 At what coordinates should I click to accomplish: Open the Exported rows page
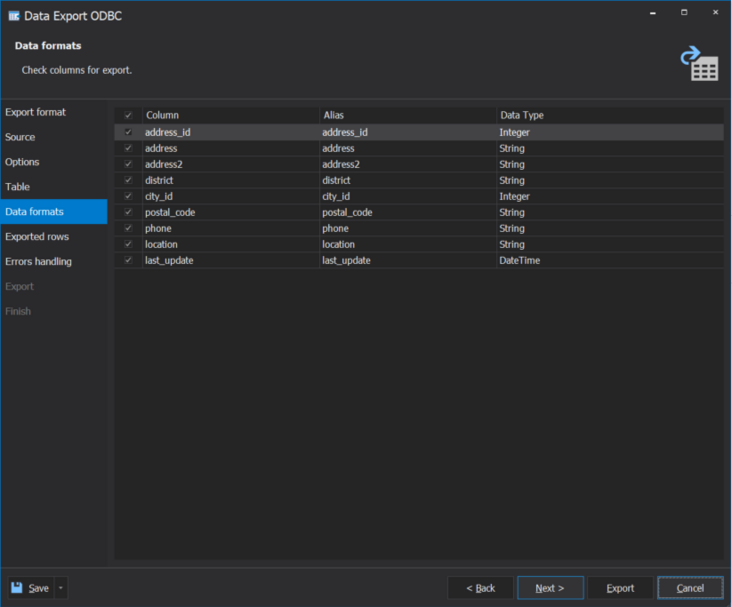37,237
